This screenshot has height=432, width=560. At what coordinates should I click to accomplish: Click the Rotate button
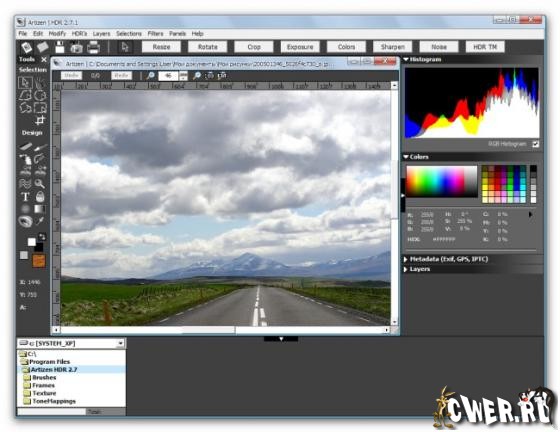coord(208,47)
